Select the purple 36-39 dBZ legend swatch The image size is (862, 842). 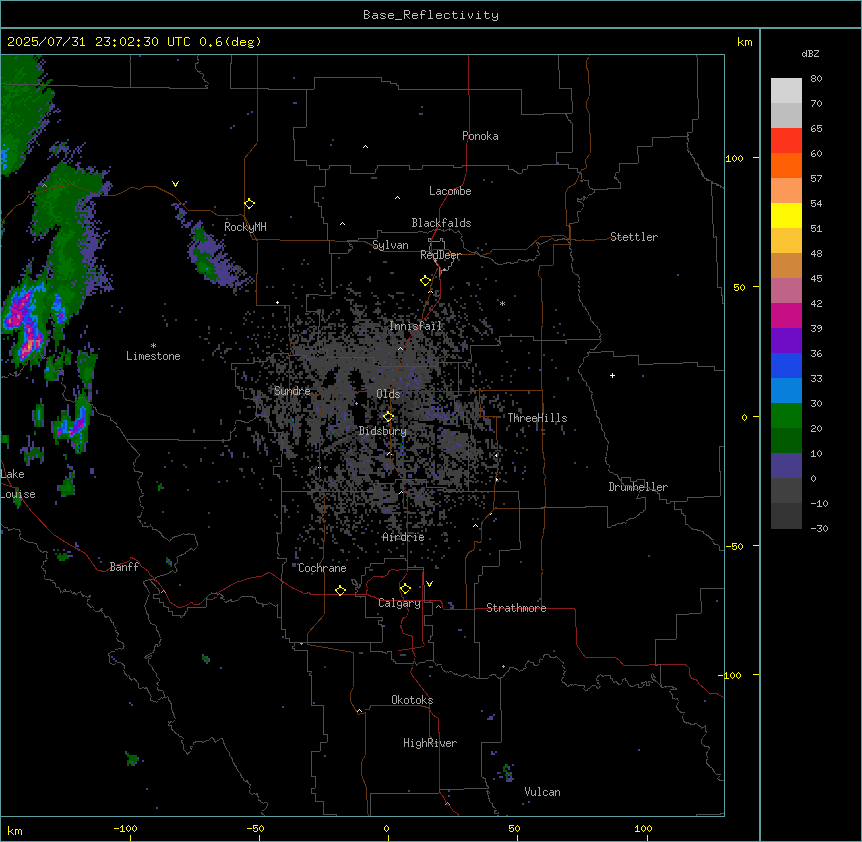(x=786, y=341)
